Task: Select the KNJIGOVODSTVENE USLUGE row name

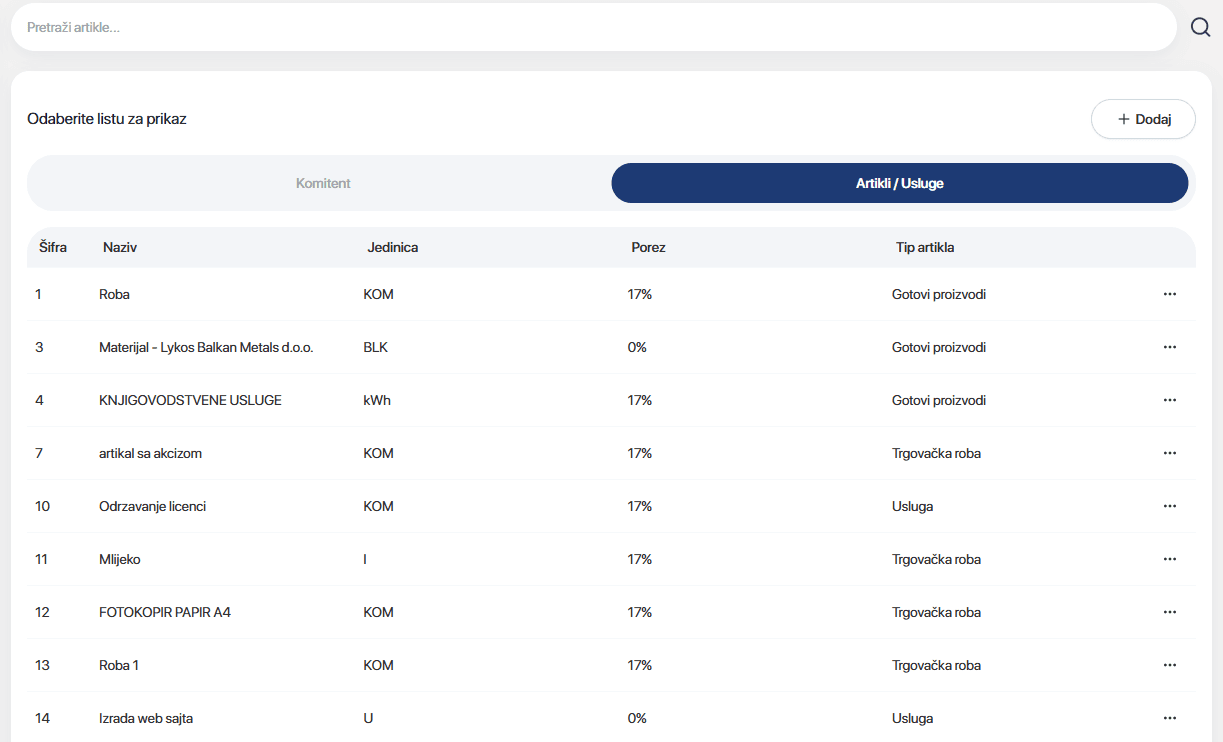Action: coord(190,400)
